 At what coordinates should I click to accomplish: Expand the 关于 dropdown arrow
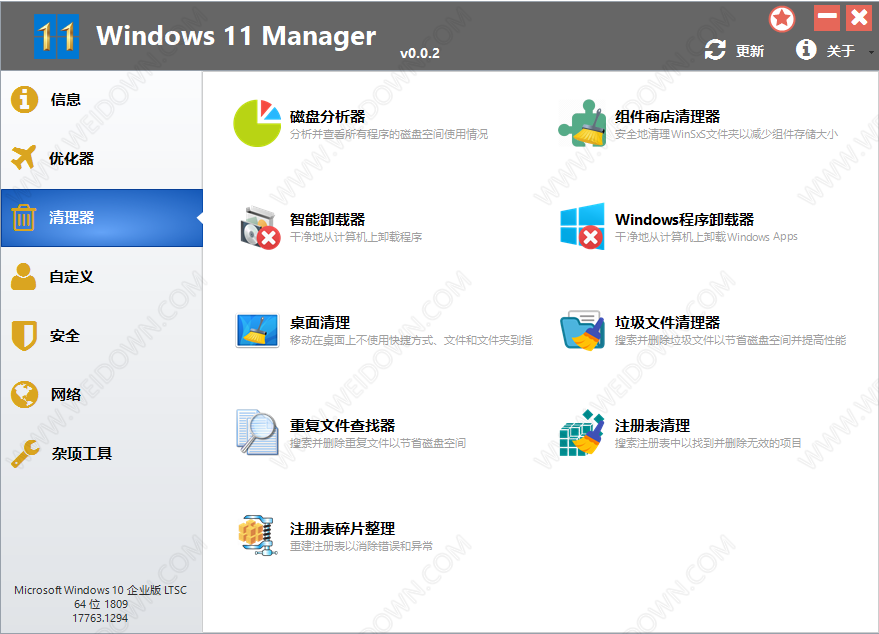pyautogui.click(x=872, y=52)
